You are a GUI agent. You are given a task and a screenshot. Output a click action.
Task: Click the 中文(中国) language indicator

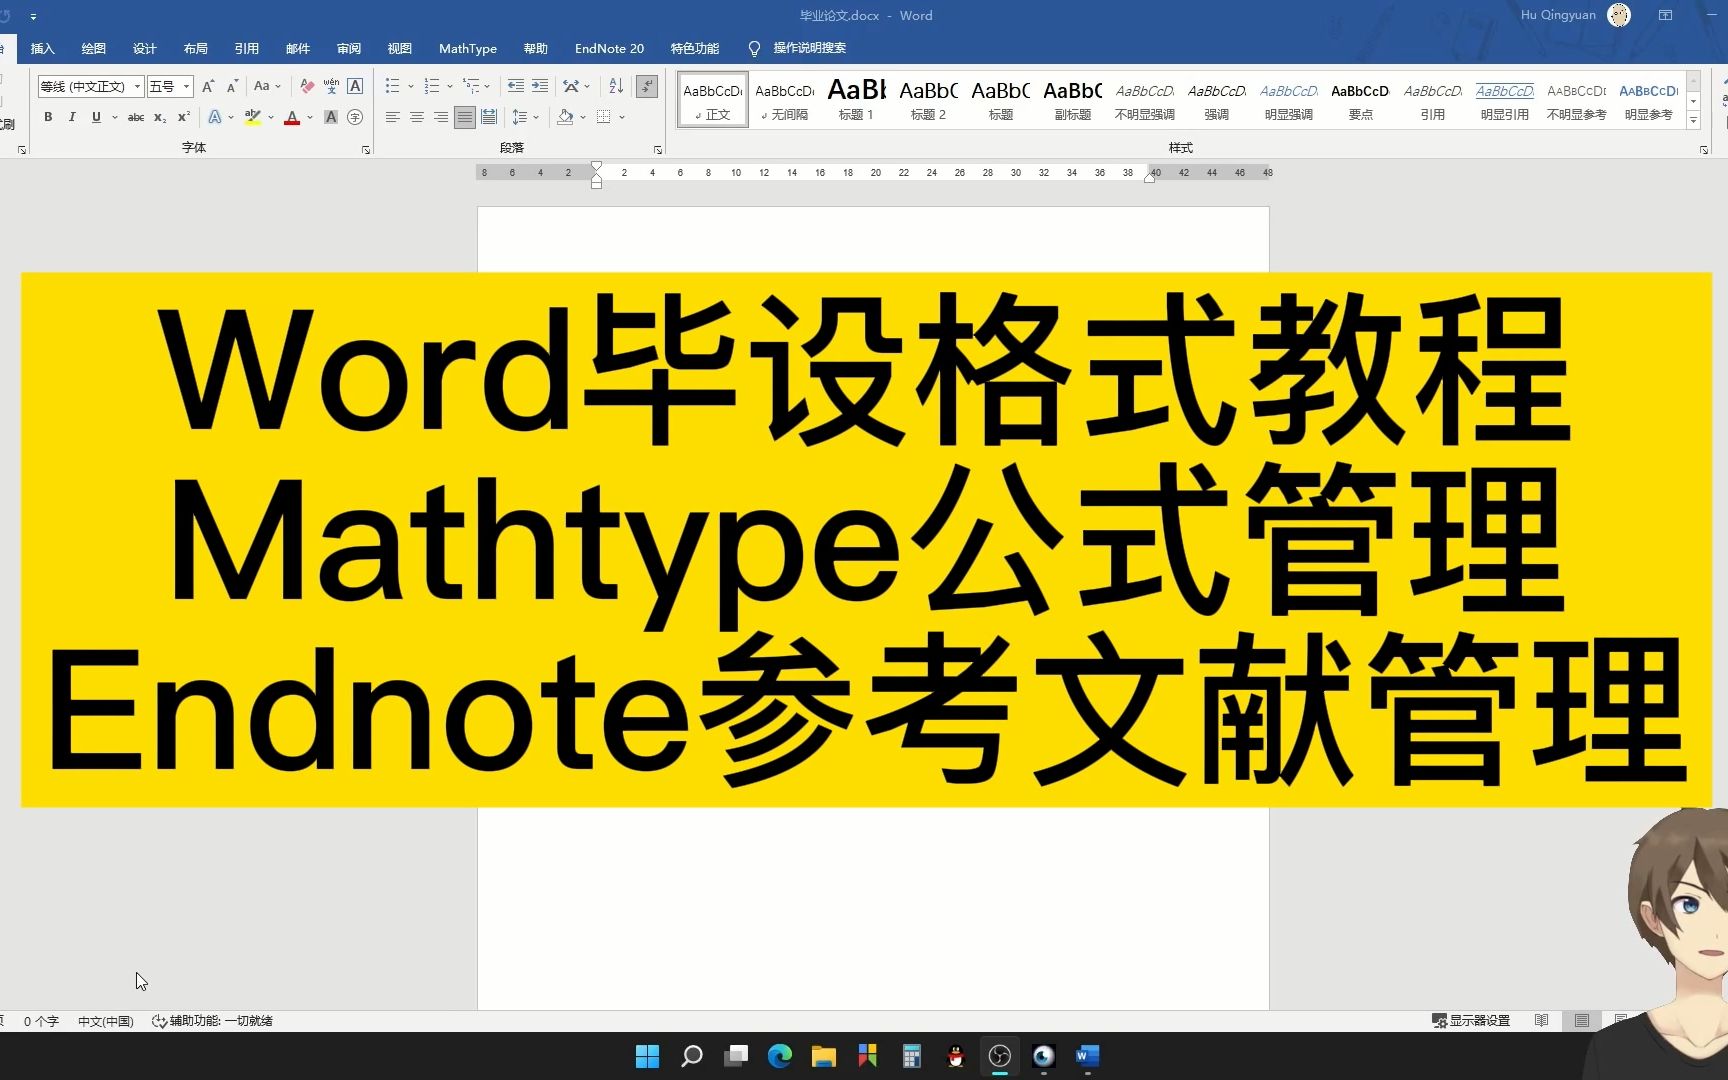coord(106,1021)
